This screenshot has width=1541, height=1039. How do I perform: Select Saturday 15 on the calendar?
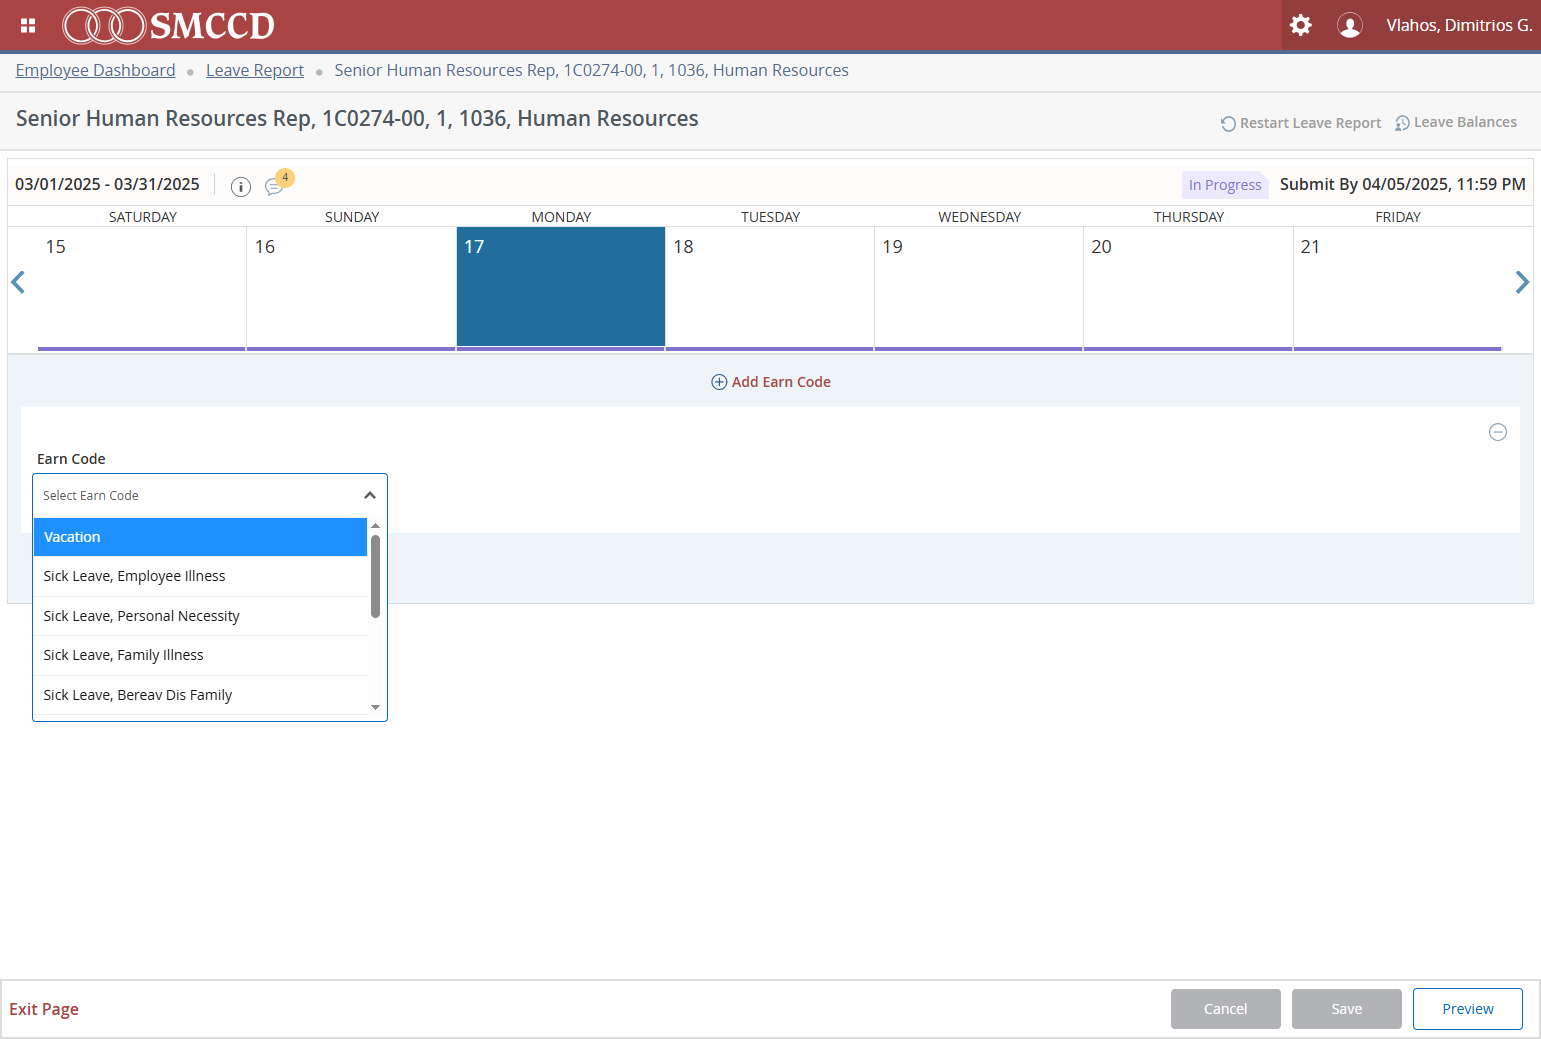[142, 288]
